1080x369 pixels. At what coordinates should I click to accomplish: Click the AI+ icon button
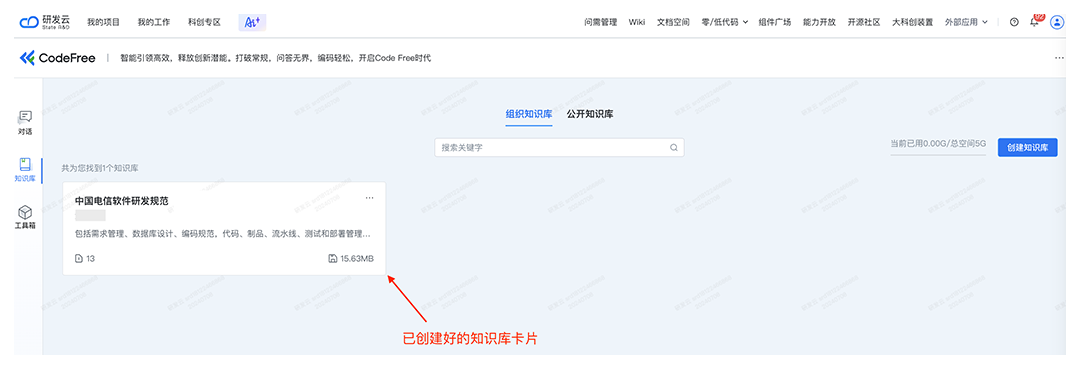(252, 22)
